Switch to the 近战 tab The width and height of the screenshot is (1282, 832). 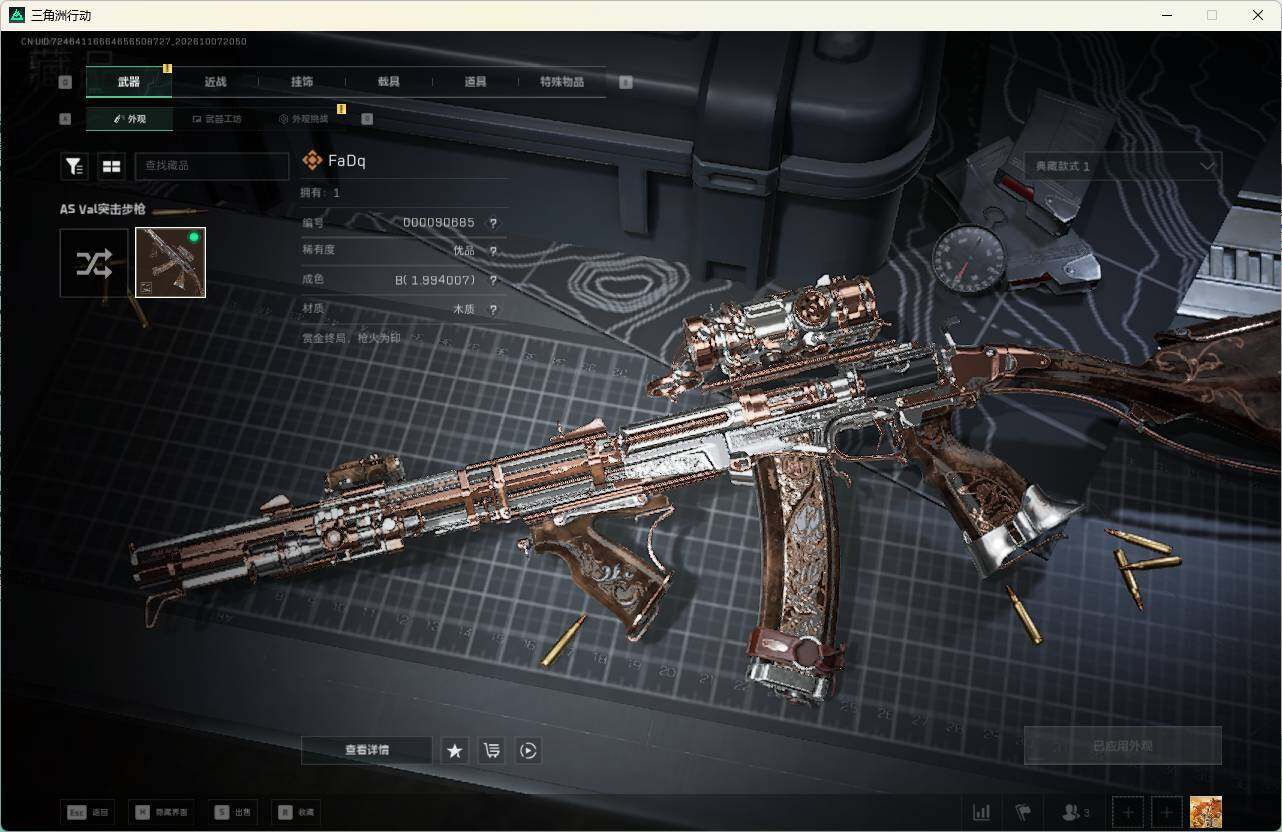215,82
